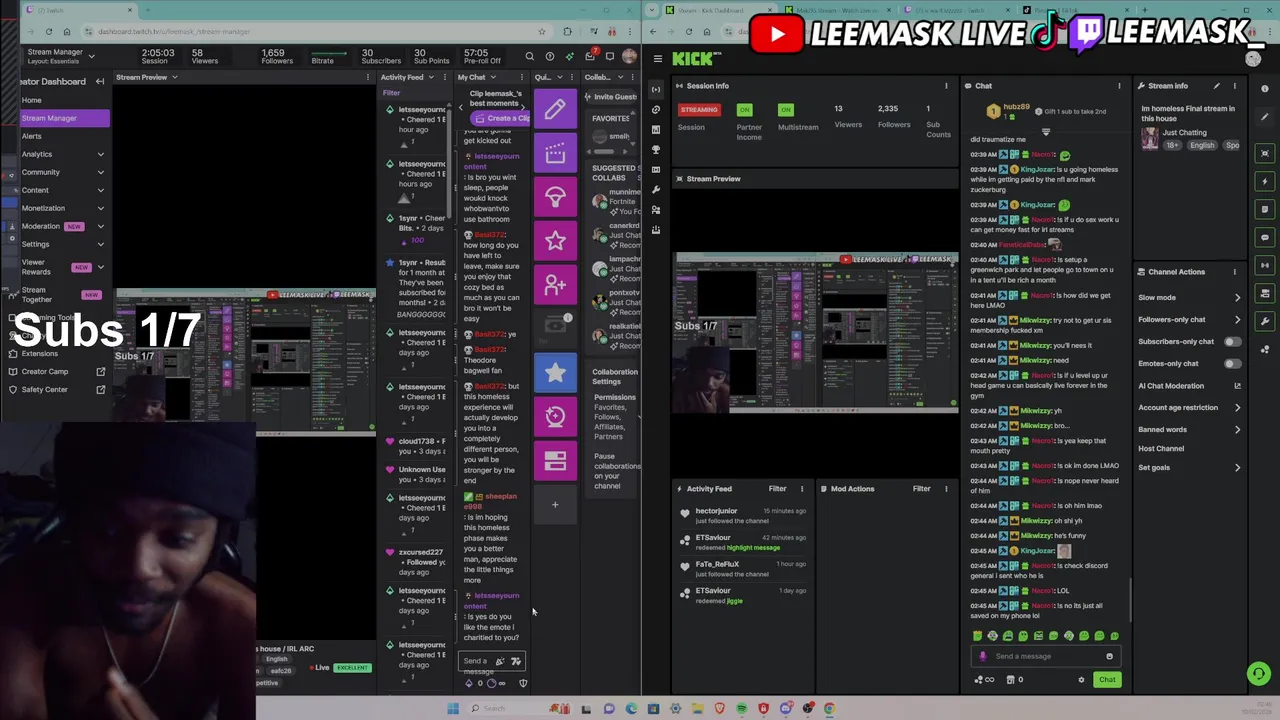Collapse Creator Dashboard sidebar arrow
Screen dimensions: 1280x720
pos(100,81)
